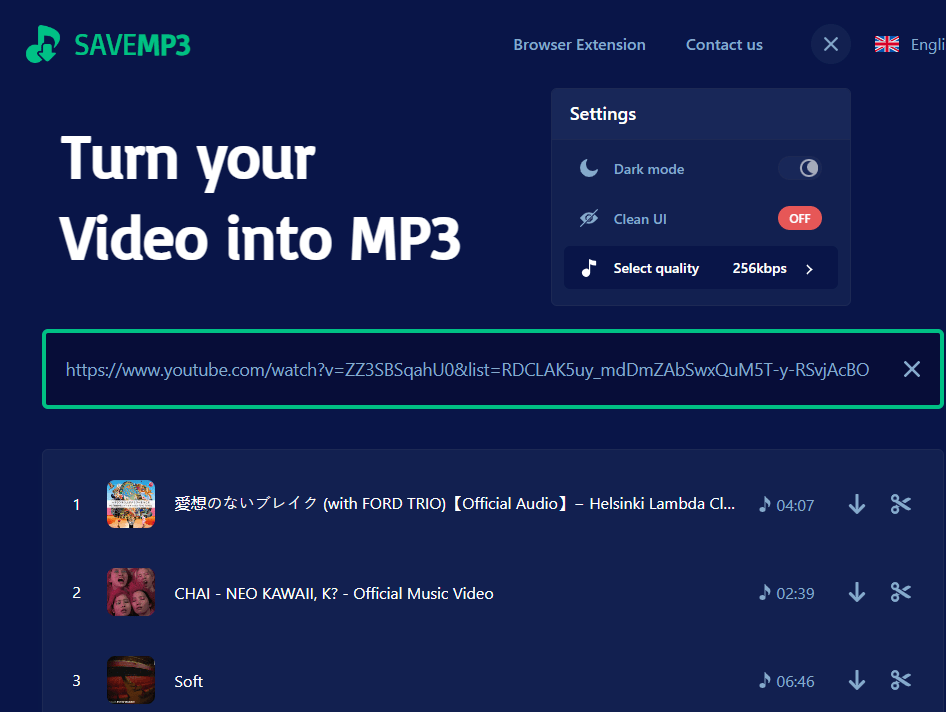Close the settings panel with X button
The width and height of the screenshot is (946, 712).
(830, 44)
